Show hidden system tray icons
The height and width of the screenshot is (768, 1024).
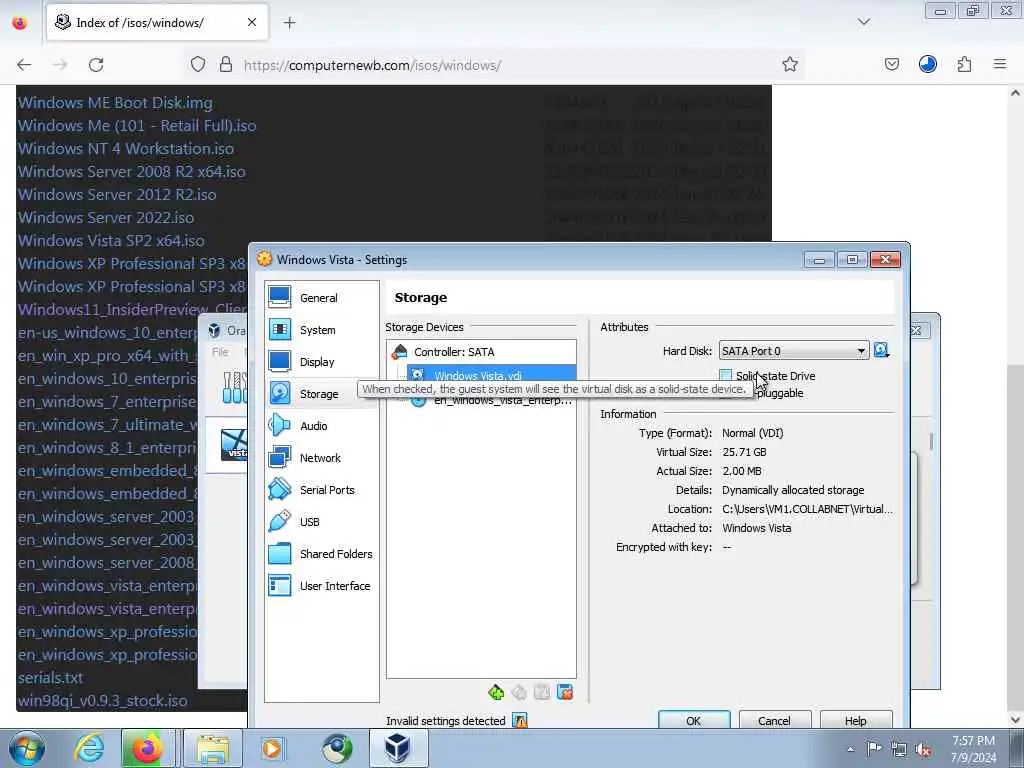(x=850, y=750)
